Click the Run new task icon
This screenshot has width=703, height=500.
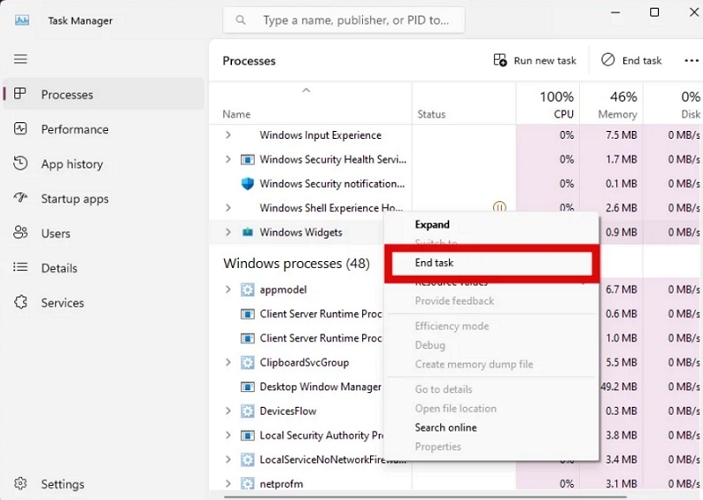[500, 60]
